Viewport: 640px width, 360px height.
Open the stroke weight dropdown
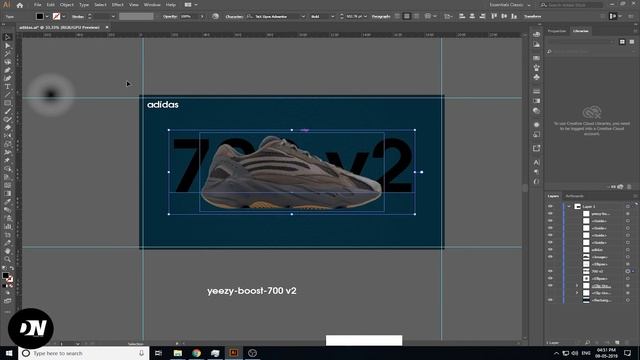point(113,16)
